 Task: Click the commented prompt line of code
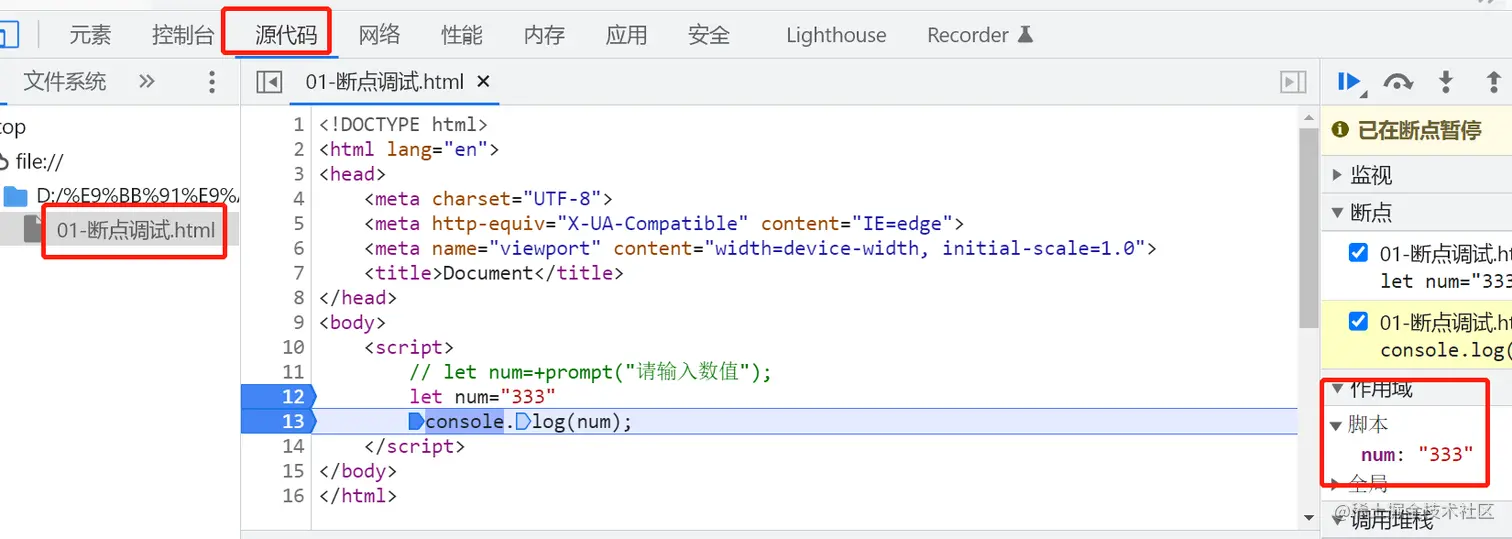pyautogui.click(x=590, y=372)
